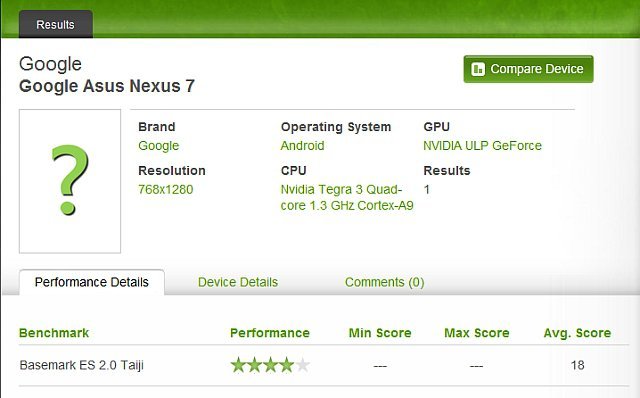Click the Basemark ES 2.0 Taiji row
Screen dimensions: 640x398
[324, 365]
